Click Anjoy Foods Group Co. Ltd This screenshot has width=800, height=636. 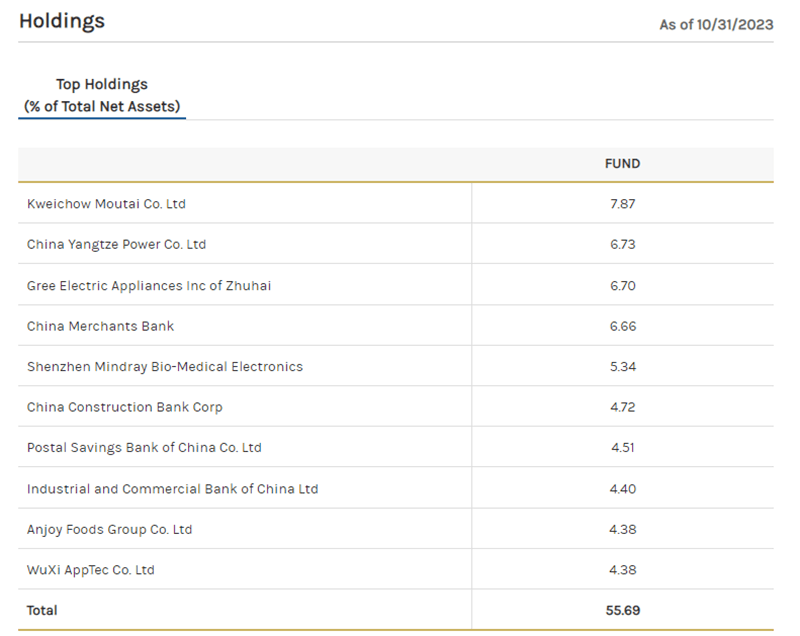click(x=109, y=529)
